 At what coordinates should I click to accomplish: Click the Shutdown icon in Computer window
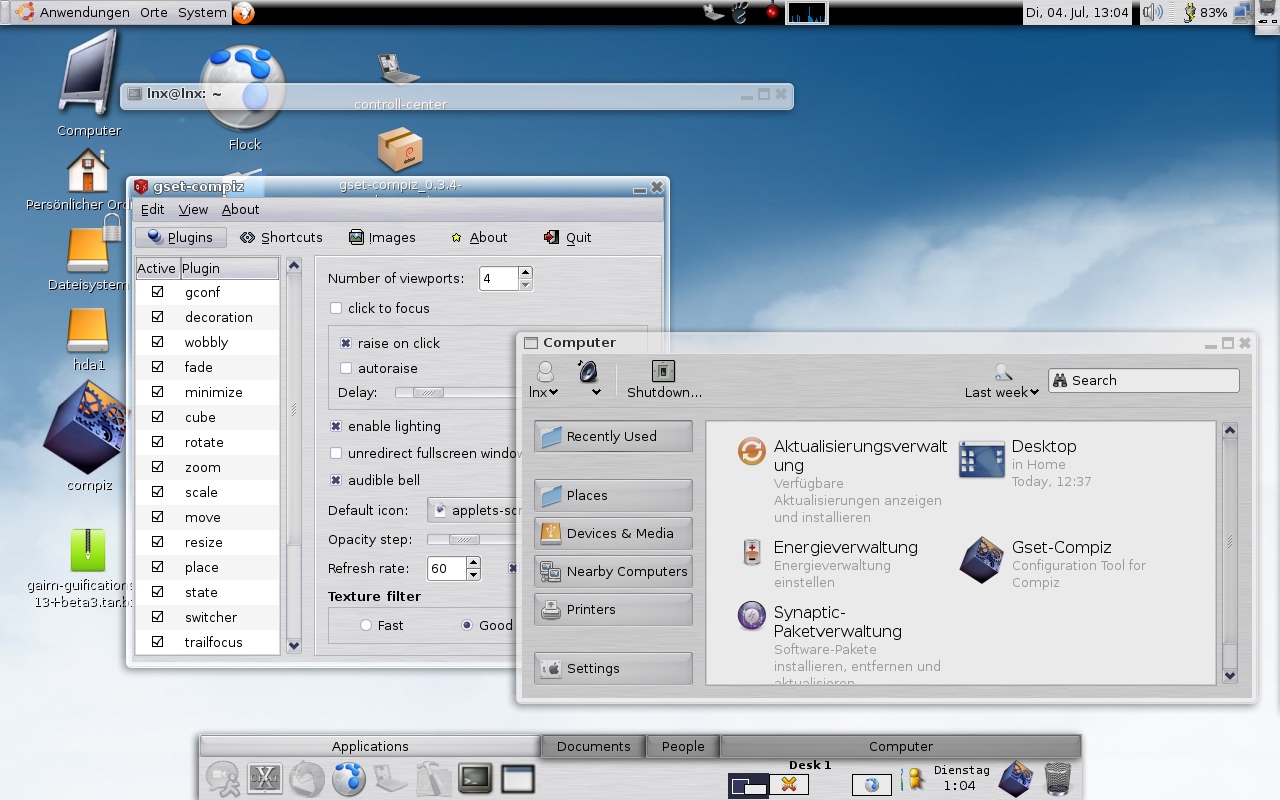click(x=664, y=380)
